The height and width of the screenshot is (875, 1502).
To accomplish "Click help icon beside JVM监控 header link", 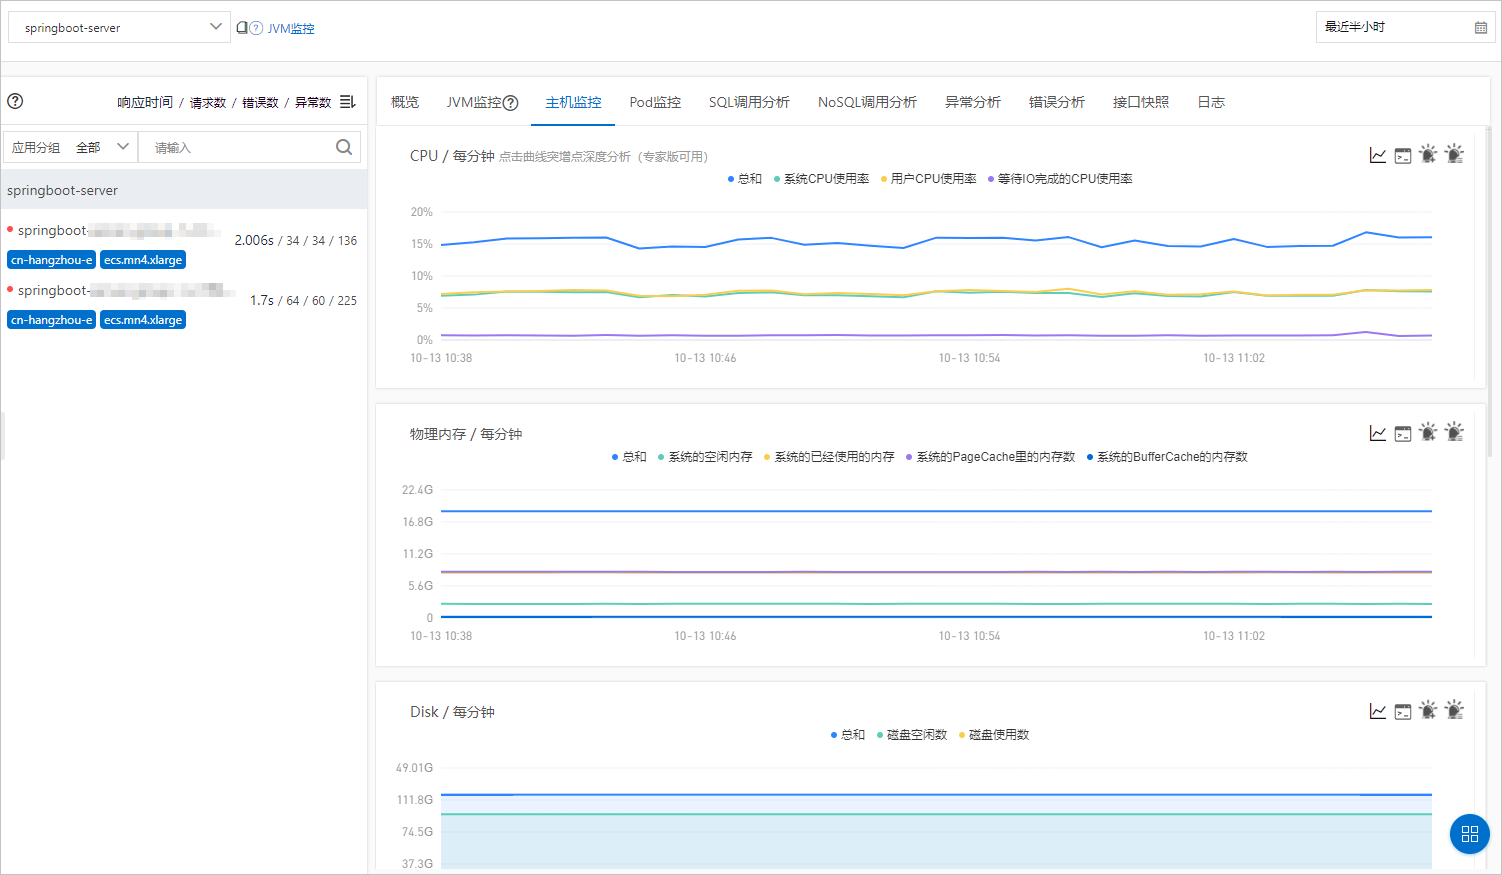I will click(x=256, y=28).
